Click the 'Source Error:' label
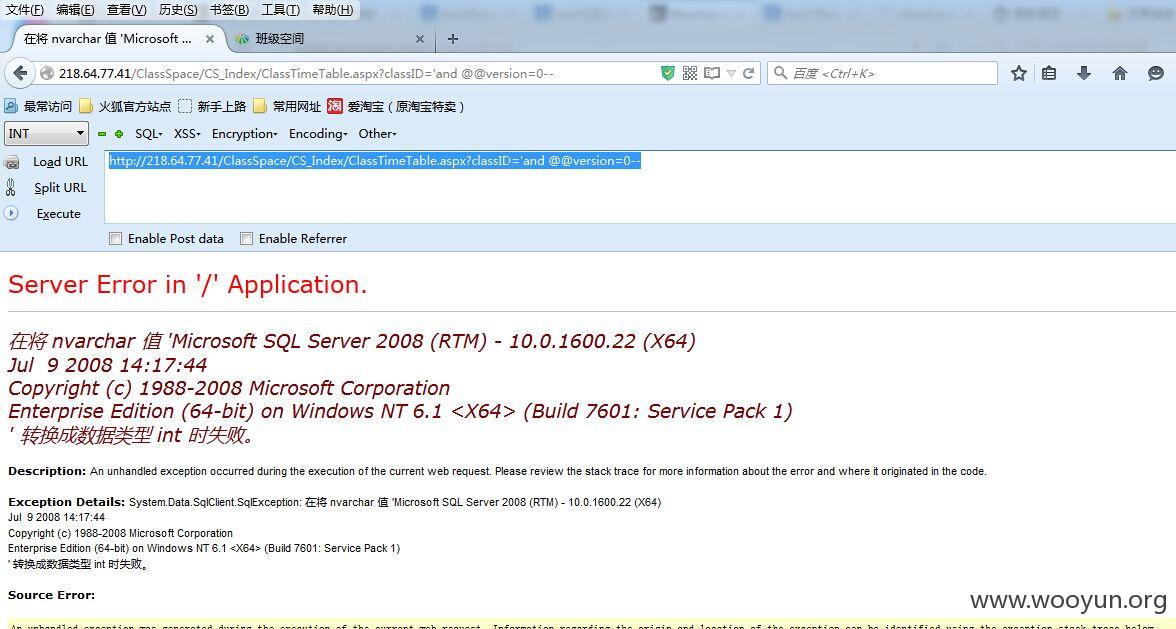Viewport: 1176px width, 629px height. point(52,595)
